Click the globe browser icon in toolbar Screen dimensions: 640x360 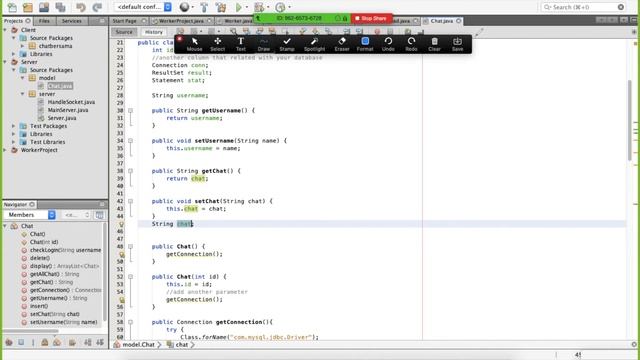tap(184, 7)
